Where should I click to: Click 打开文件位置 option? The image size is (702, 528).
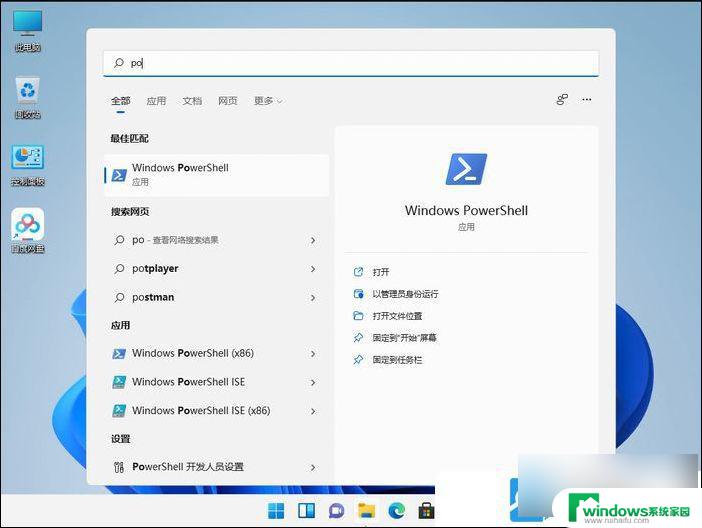point(398,316)
